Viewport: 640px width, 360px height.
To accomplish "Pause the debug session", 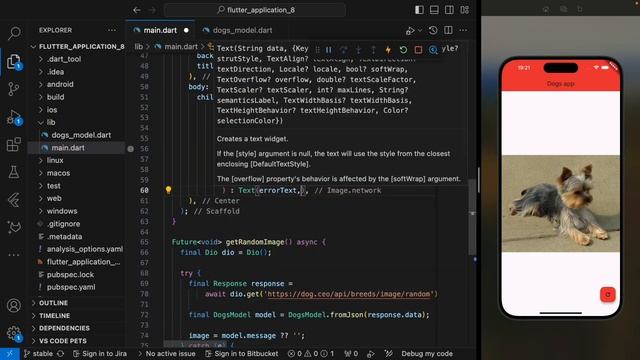I will (x=329, y=50).
